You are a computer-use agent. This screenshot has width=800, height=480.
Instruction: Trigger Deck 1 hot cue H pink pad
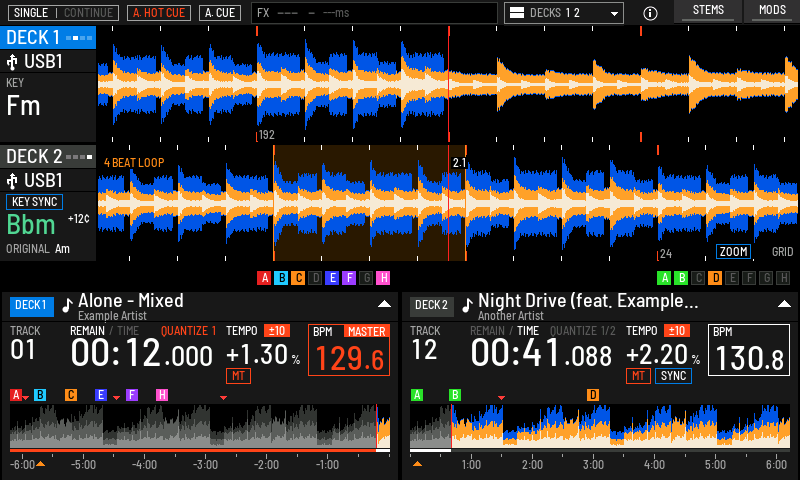[383, 278]
